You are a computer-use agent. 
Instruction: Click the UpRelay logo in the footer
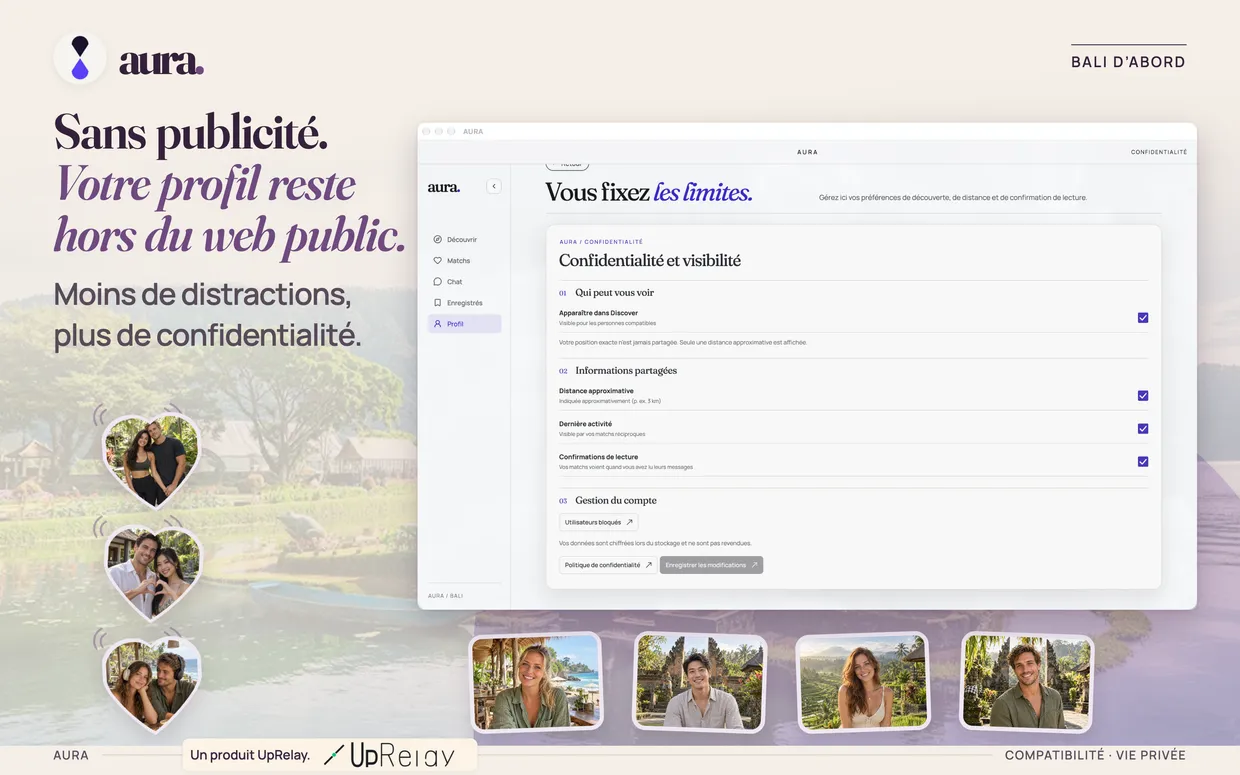point(389,755)
